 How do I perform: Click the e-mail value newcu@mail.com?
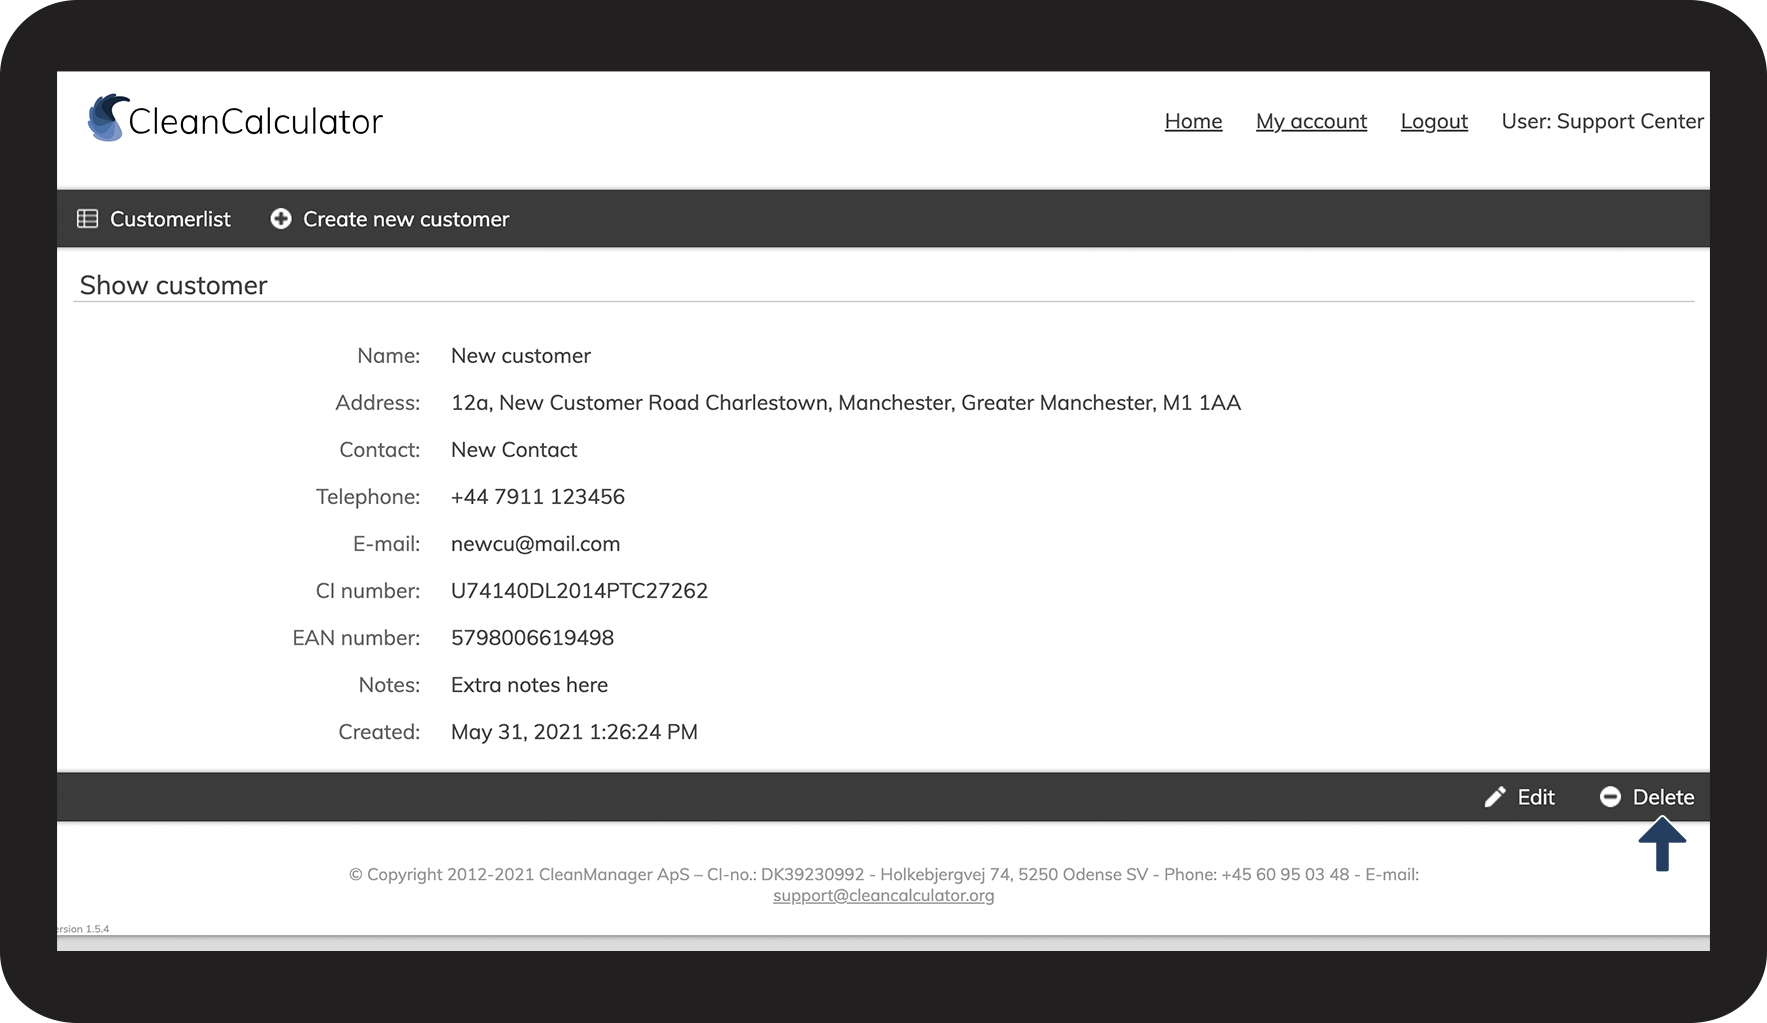[536, 544]
